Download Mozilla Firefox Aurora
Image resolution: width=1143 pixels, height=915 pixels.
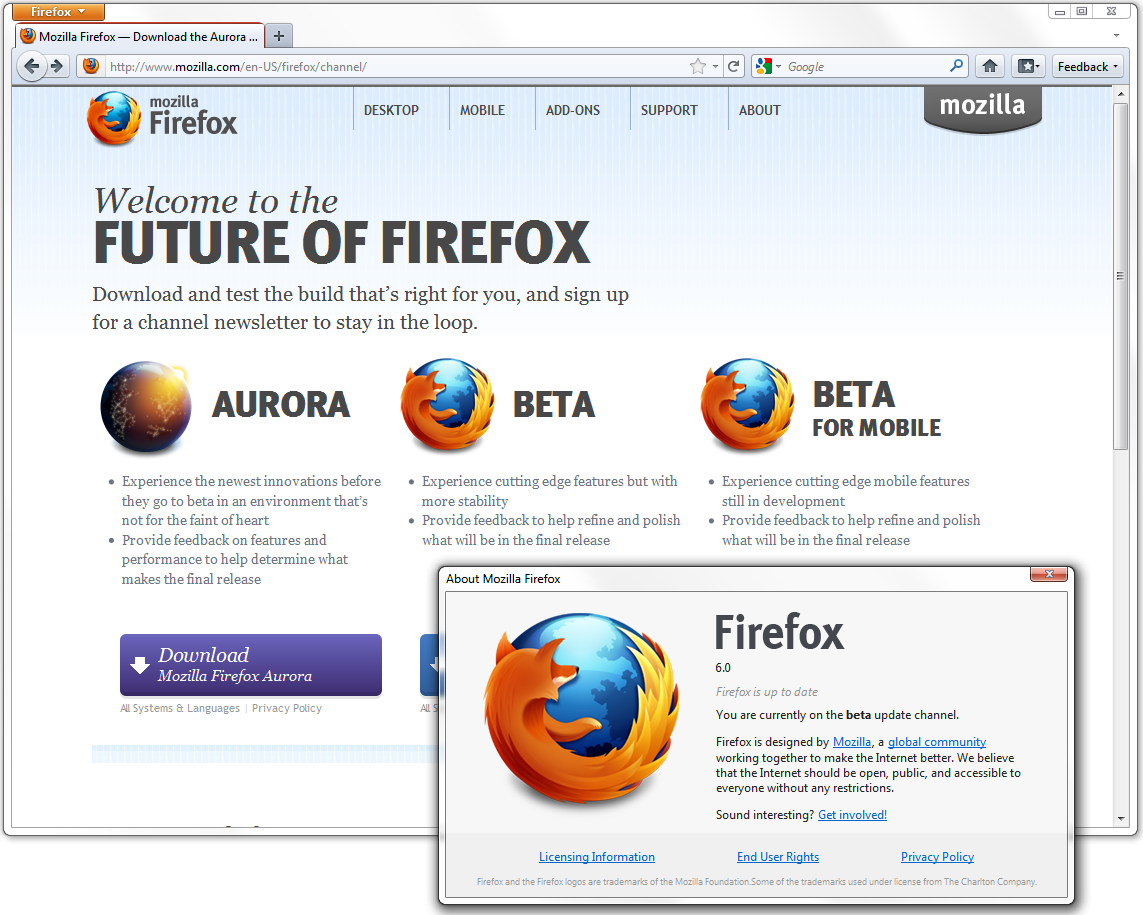point(250,665)
